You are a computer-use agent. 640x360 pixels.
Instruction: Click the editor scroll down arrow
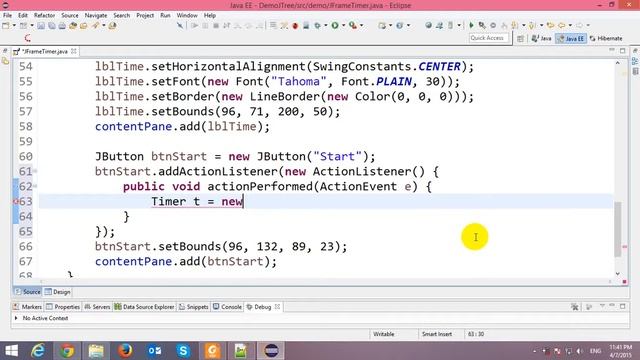(618, 274)
